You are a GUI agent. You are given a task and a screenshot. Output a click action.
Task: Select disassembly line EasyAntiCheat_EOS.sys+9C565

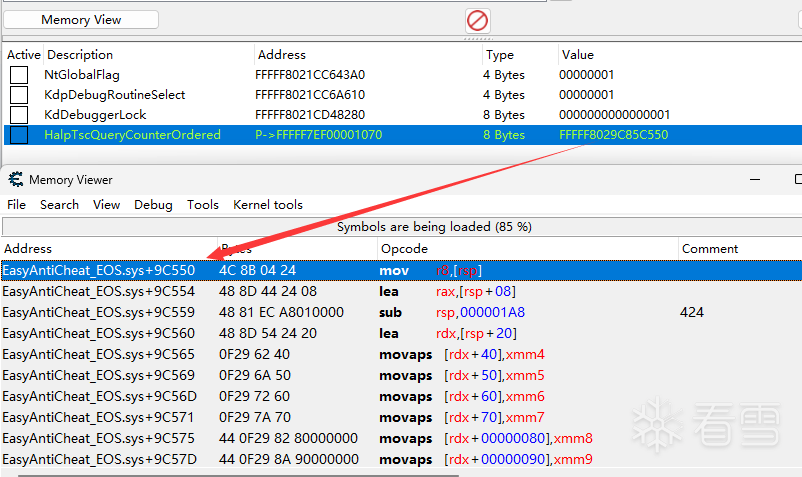coord(401,354)
